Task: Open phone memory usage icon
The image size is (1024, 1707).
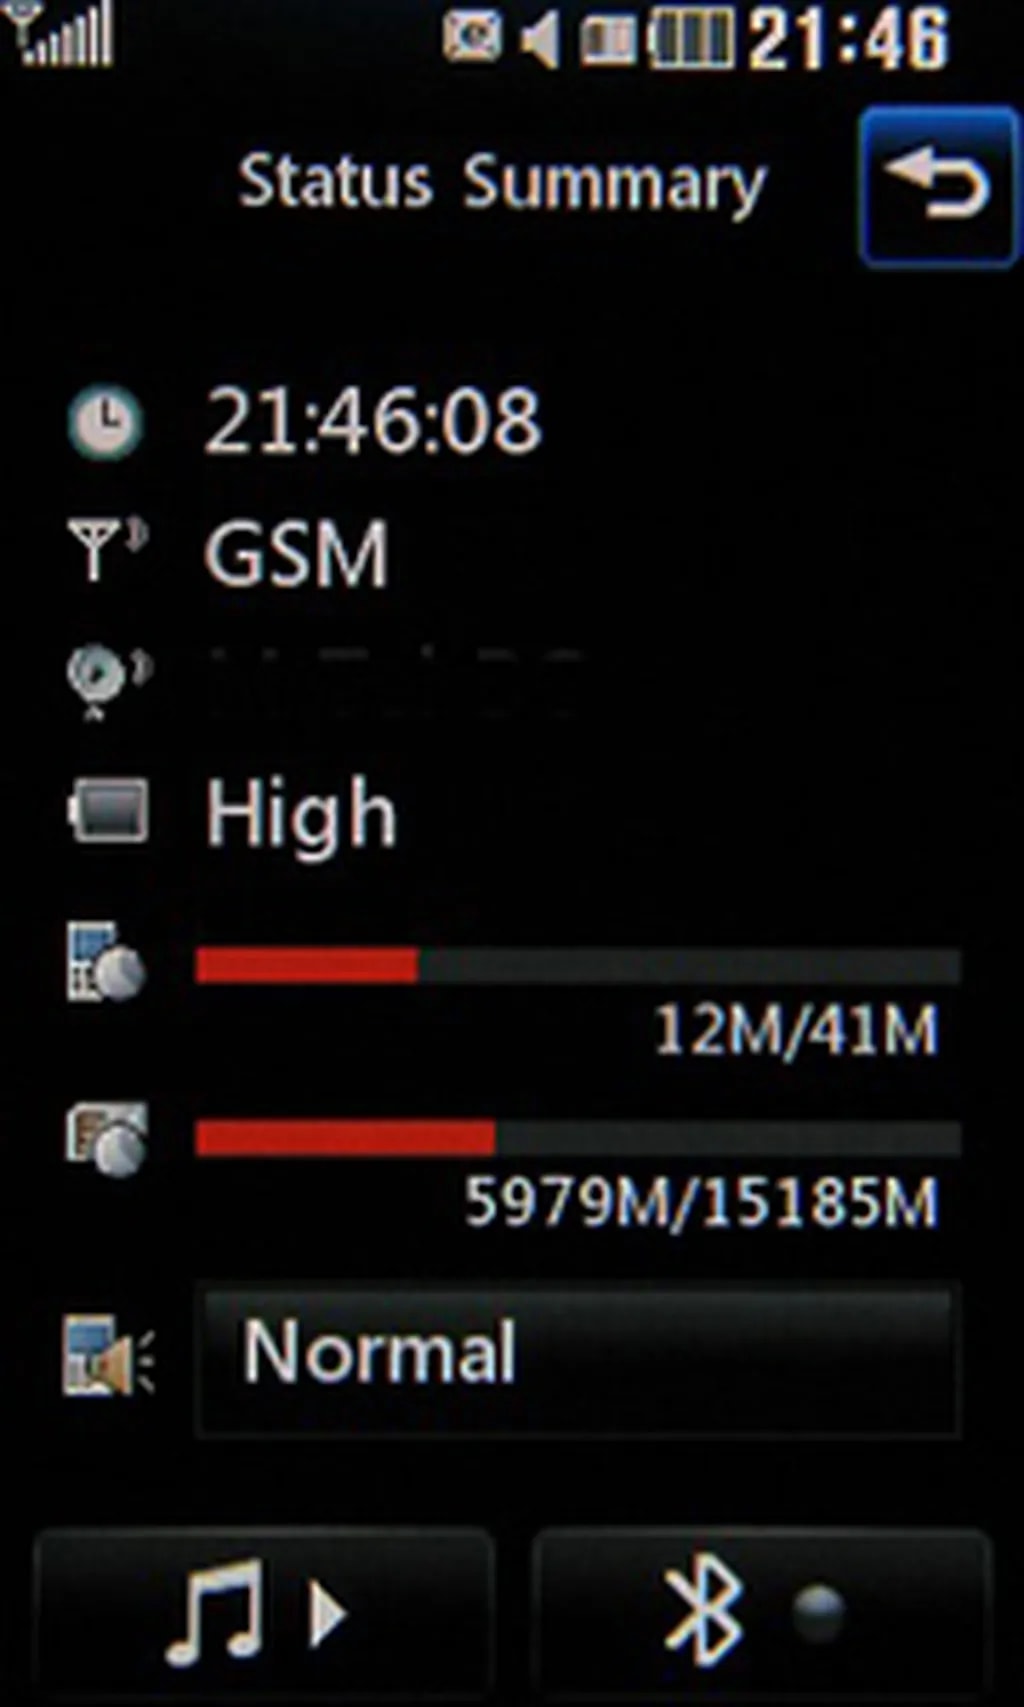Action: [x=105, y=962]
